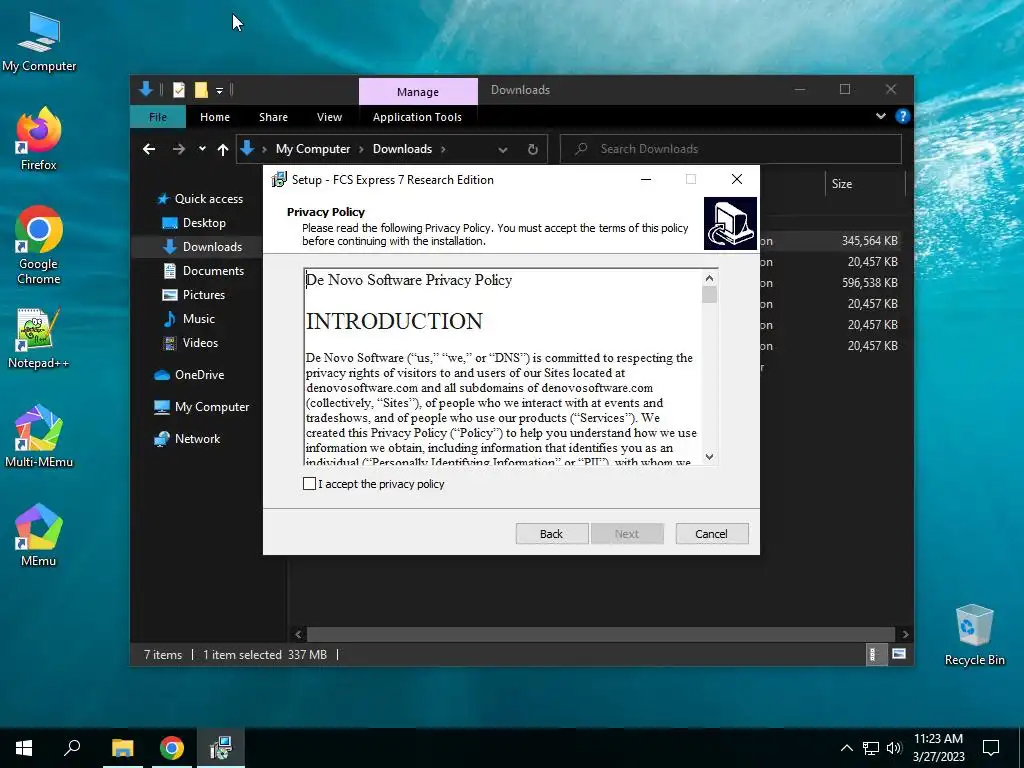Select OneDrive in the navigation pane

[x=189, y=375]
